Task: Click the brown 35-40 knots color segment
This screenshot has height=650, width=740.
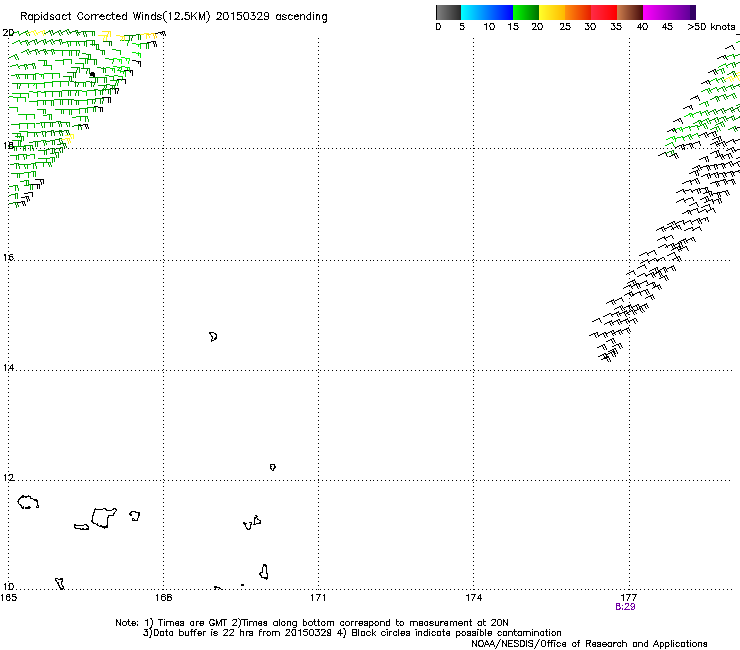Action: coord(630,12)
